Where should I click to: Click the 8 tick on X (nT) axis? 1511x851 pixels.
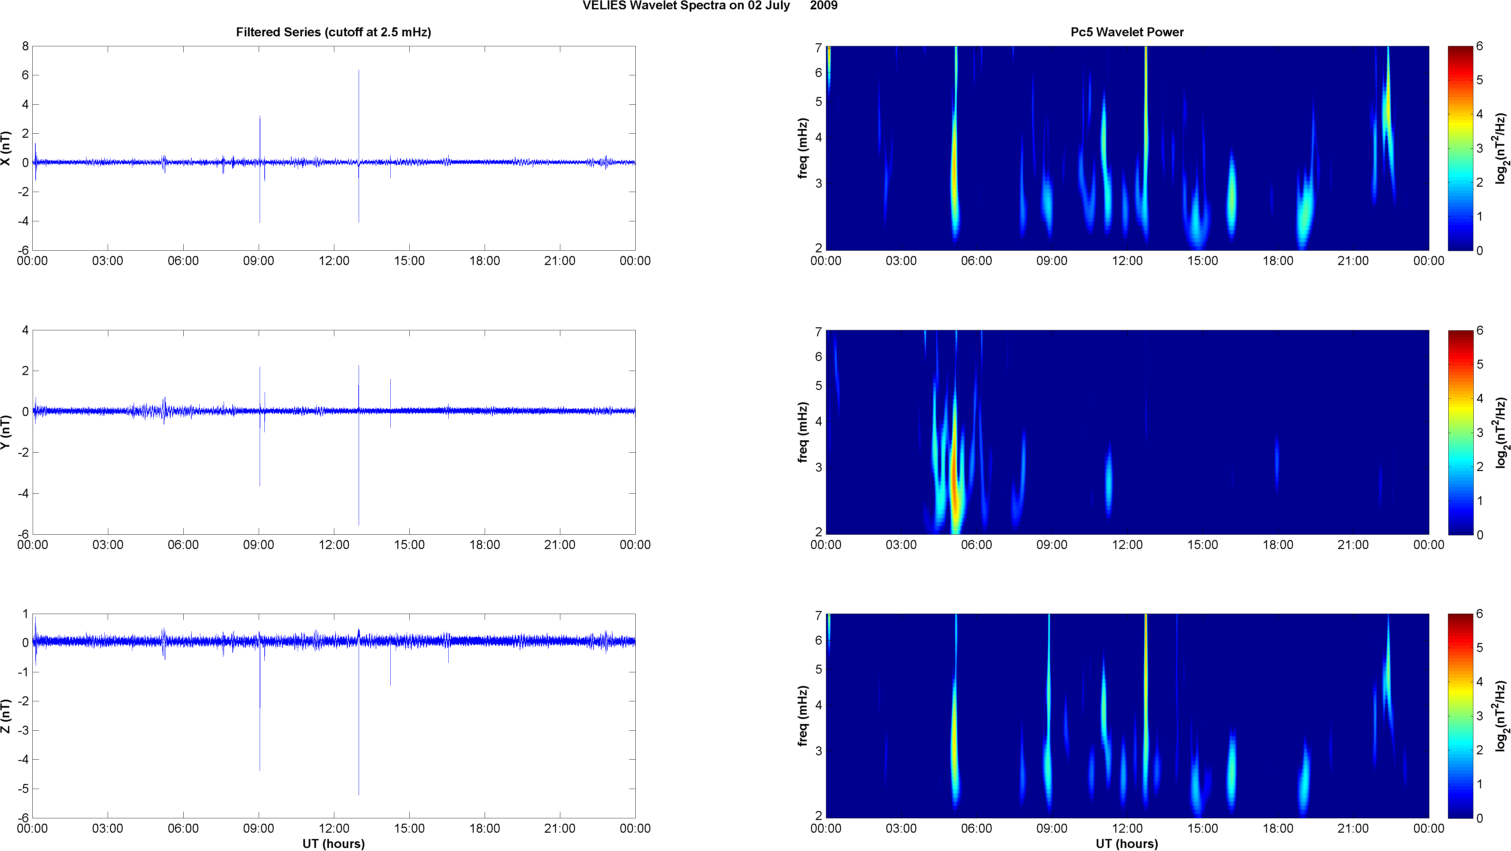point(25,46)
